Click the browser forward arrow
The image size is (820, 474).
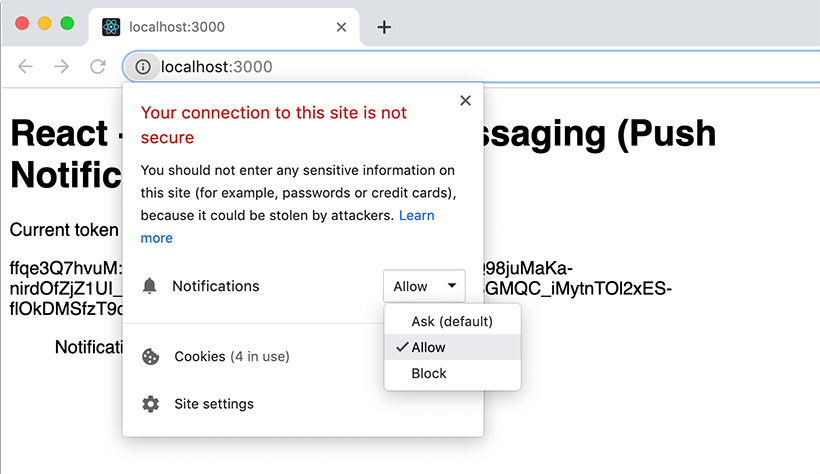click(62, 67)
